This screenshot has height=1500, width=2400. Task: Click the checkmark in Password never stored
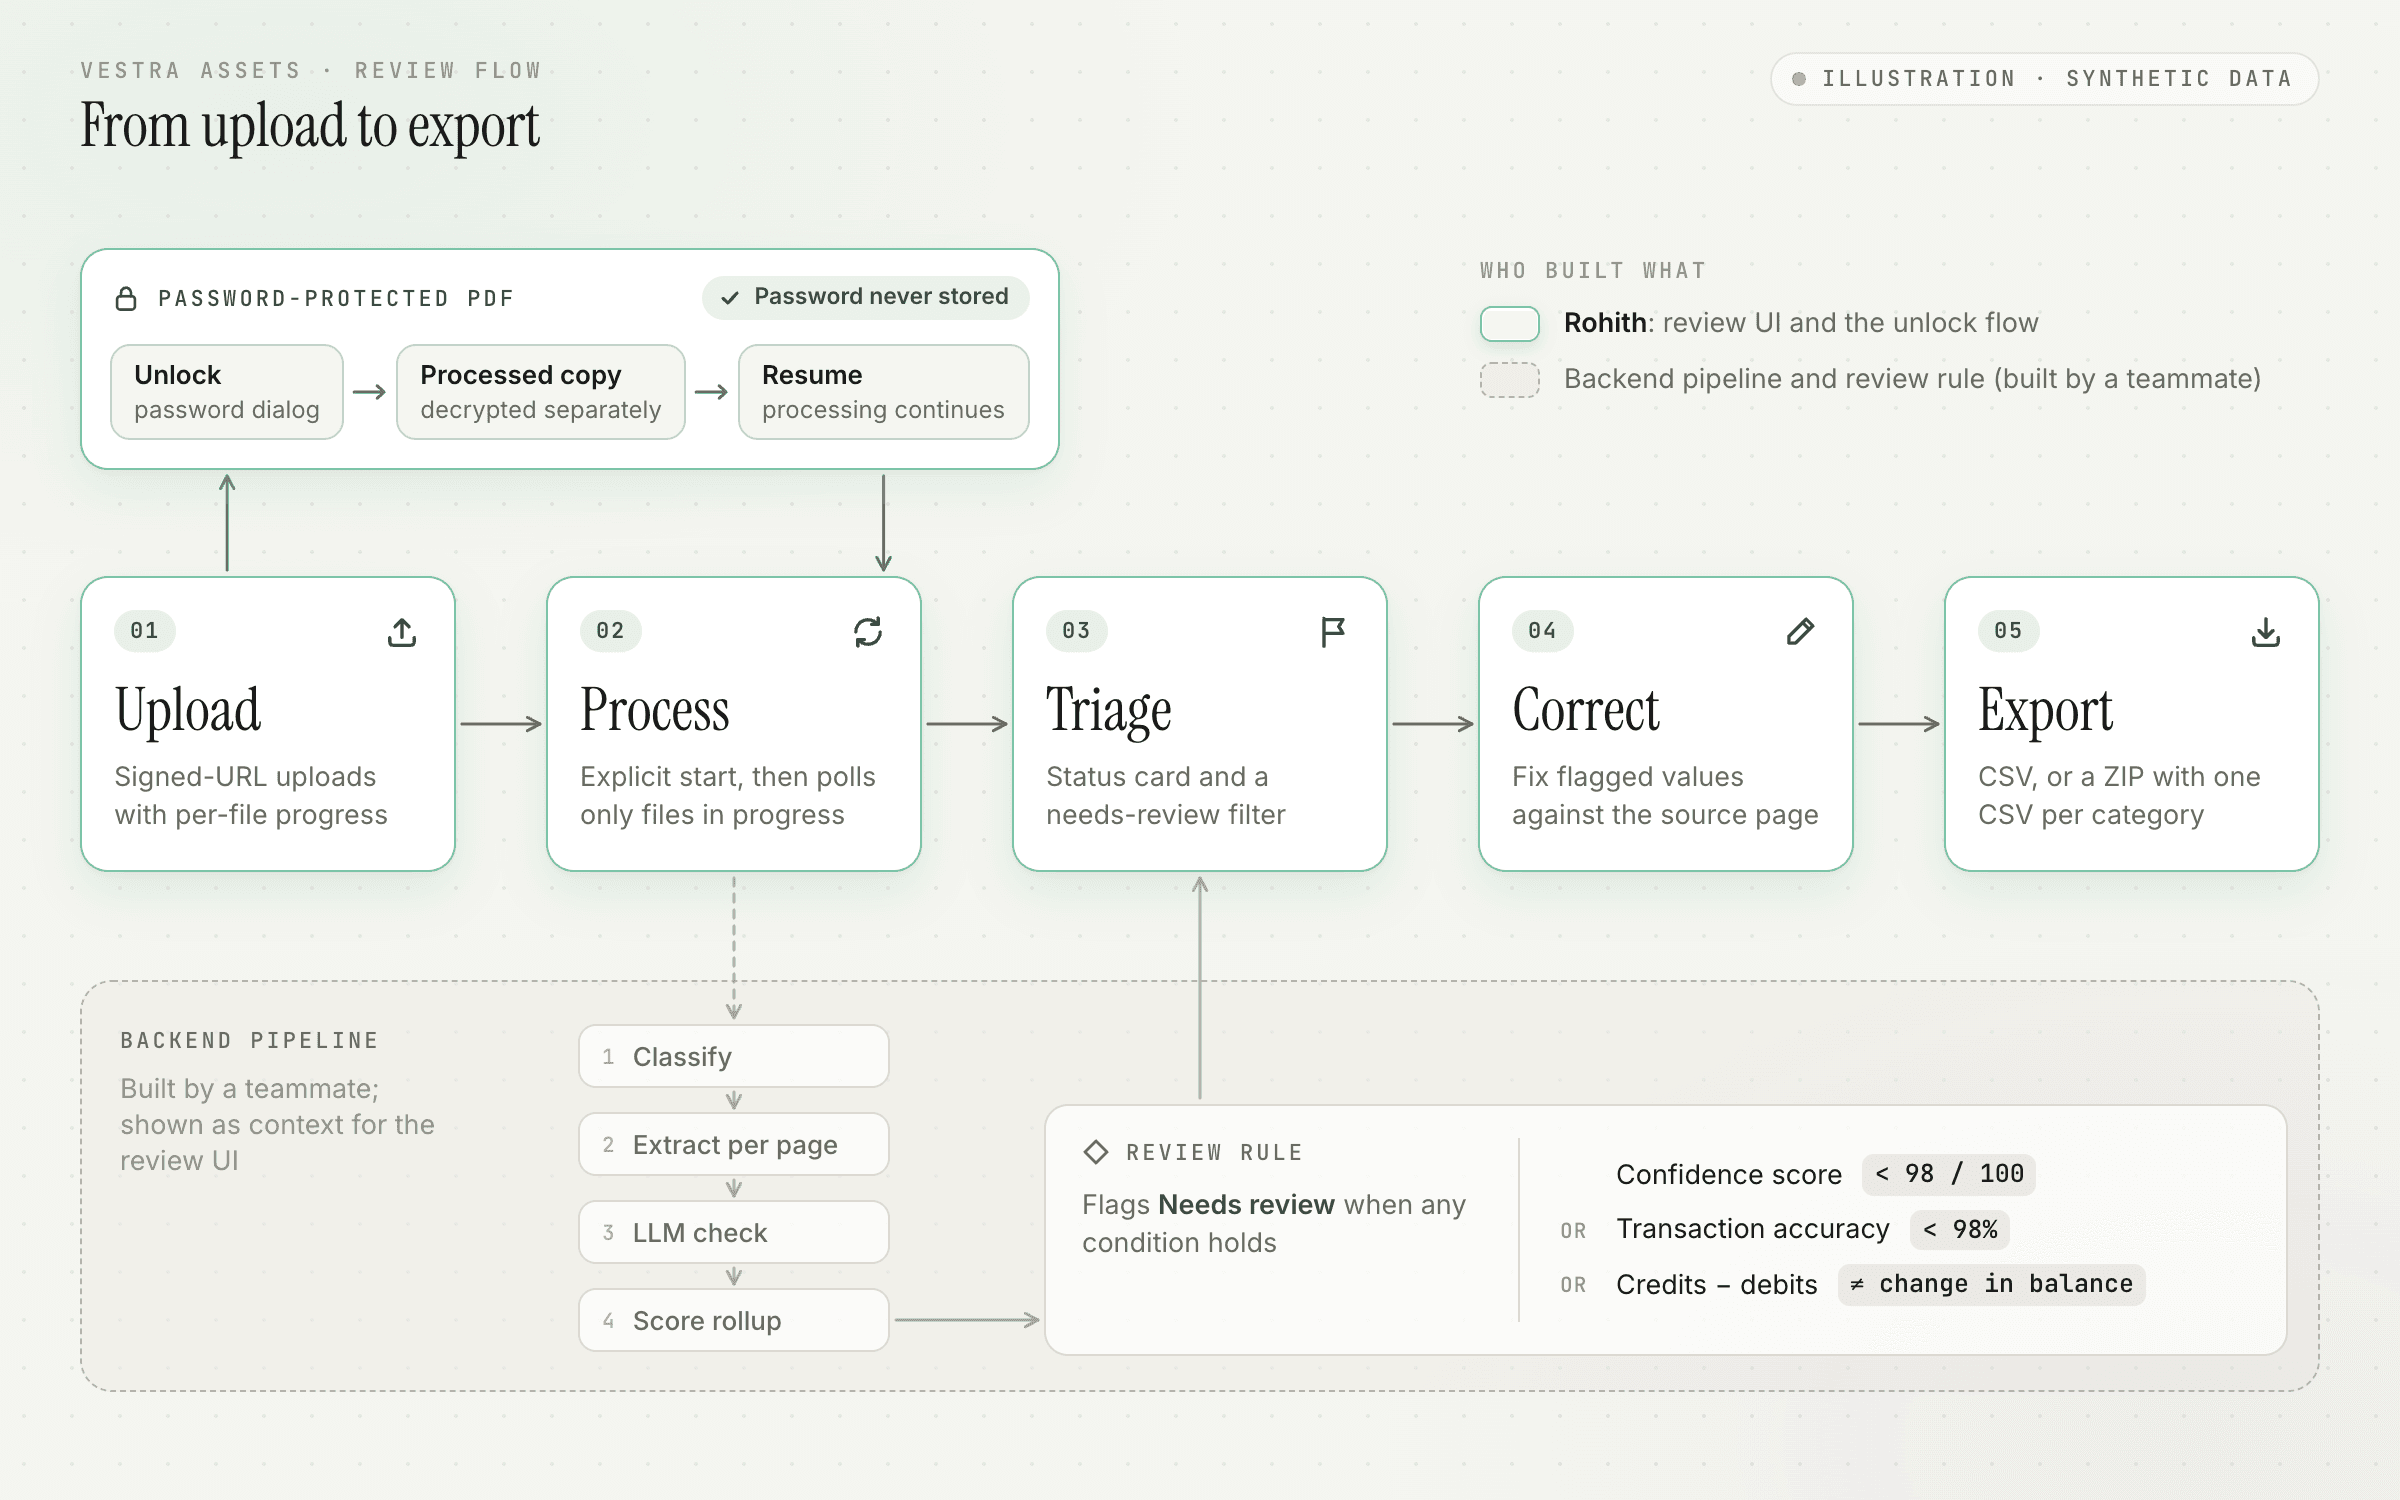click(x=730, y=297)
